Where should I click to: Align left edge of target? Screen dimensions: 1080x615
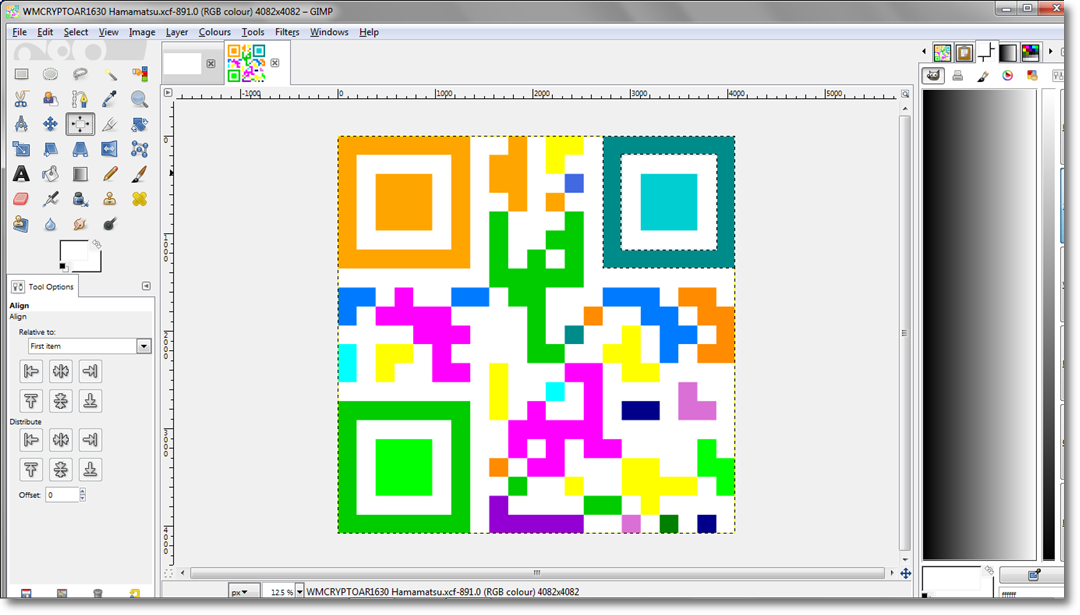[x=31, y=371]
